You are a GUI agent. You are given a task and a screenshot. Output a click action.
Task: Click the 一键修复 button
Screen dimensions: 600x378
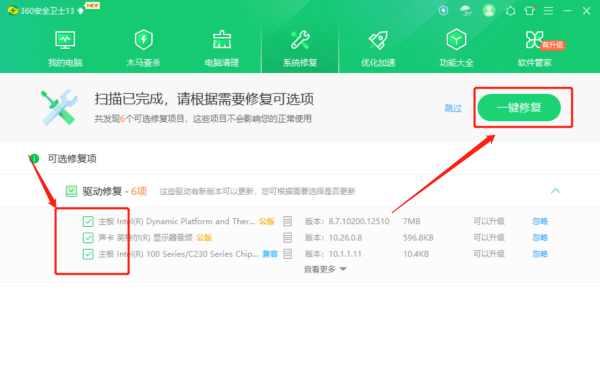tap(519, 108)
